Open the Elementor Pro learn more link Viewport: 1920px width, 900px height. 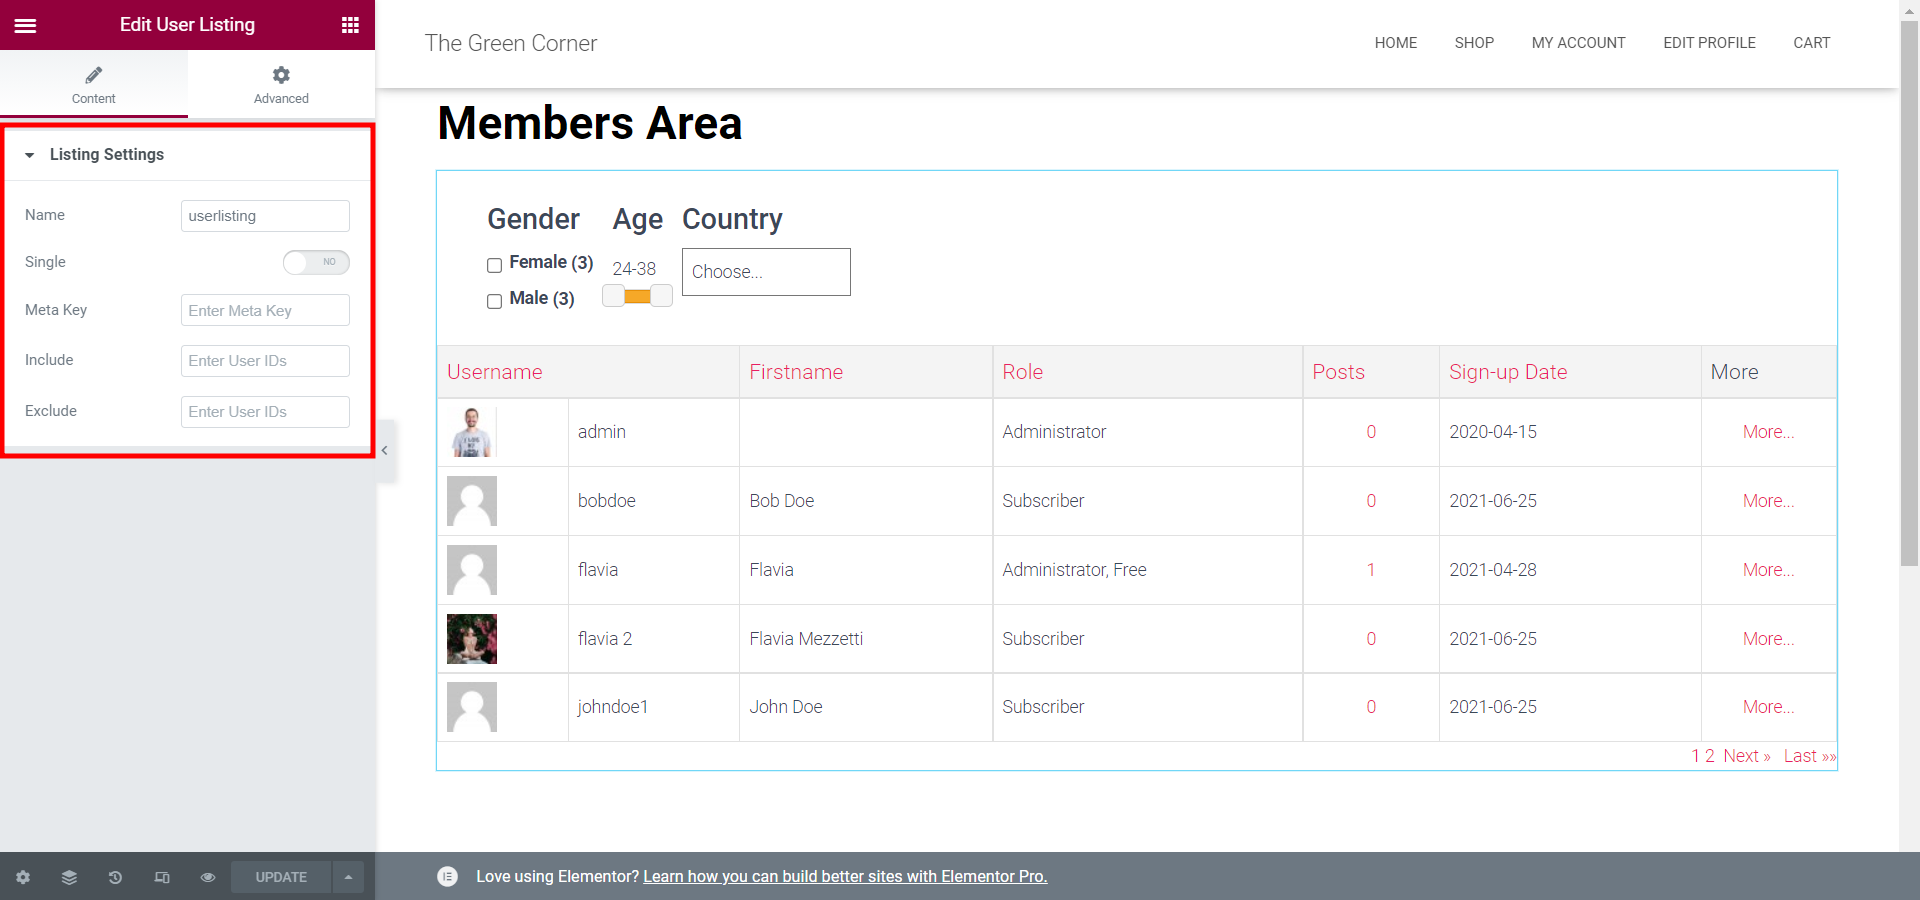(845, 877)
